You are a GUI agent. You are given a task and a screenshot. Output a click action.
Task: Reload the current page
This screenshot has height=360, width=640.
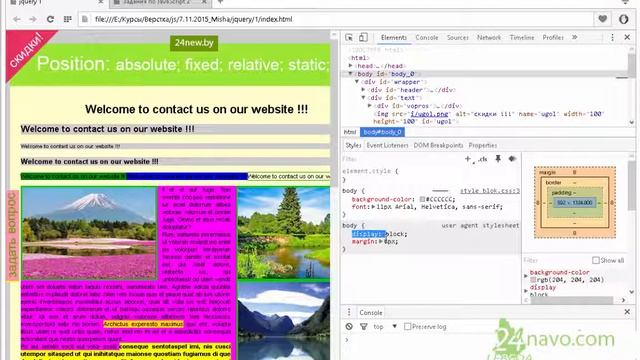pos(50,19)
